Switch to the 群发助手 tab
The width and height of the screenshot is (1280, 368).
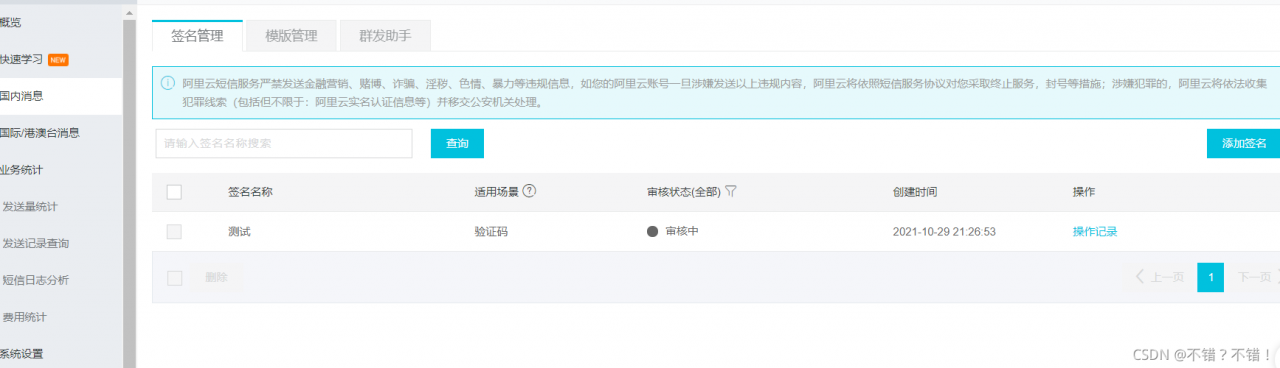coord(385,36)
